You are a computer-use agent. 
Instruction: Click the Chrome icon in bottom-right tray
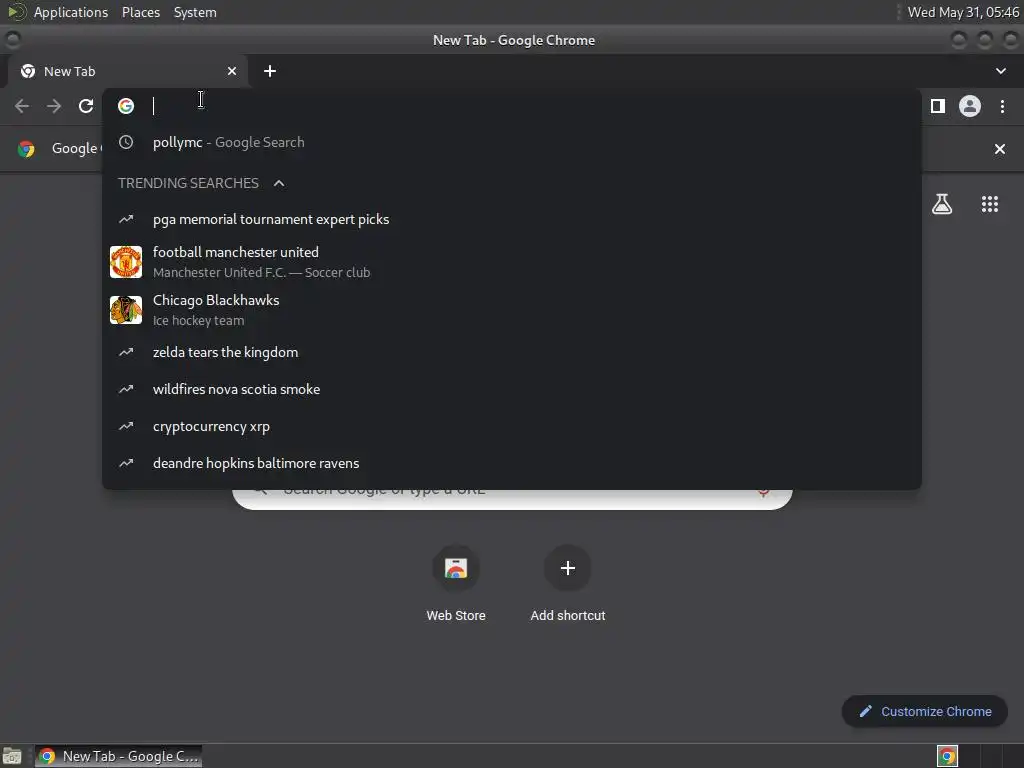947,756
